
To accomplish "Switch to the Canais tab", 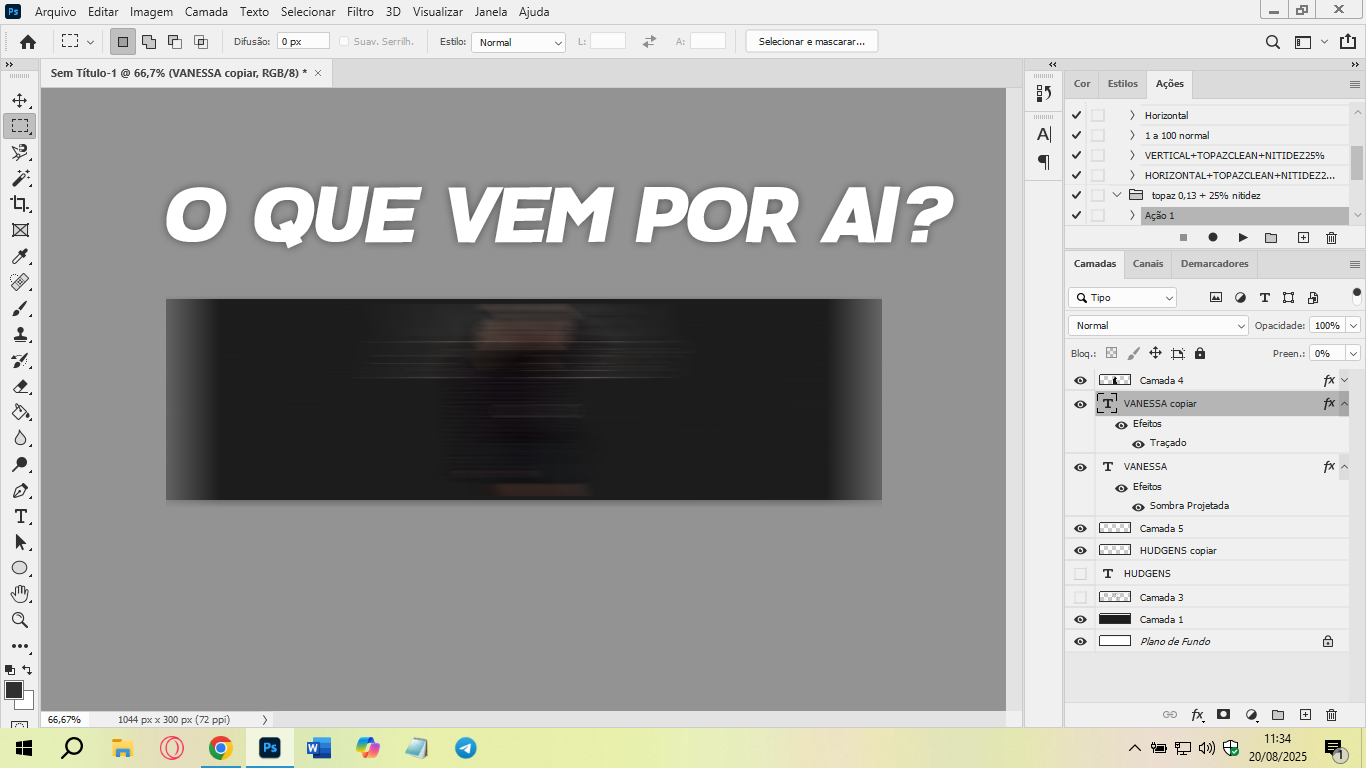I will point(1147,264).
